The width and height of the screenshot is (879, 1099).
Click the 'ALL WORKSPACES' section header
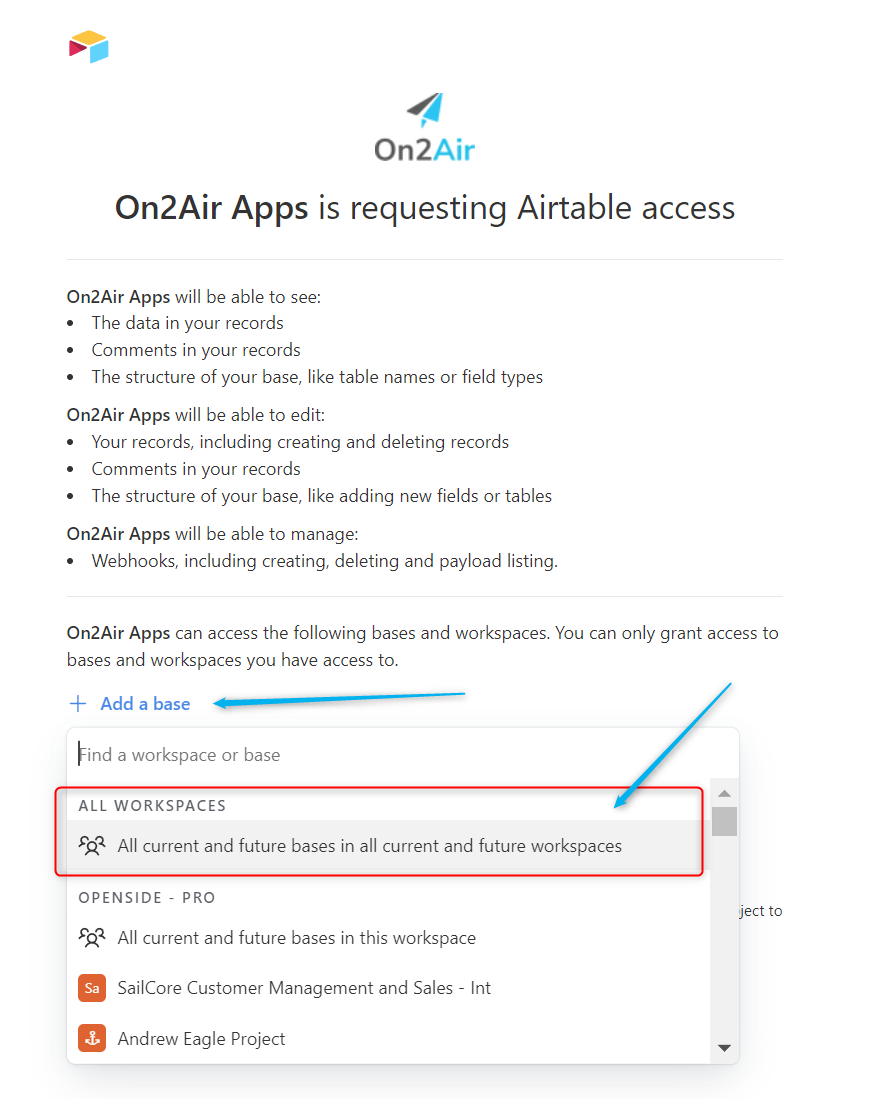click(152, 805)
